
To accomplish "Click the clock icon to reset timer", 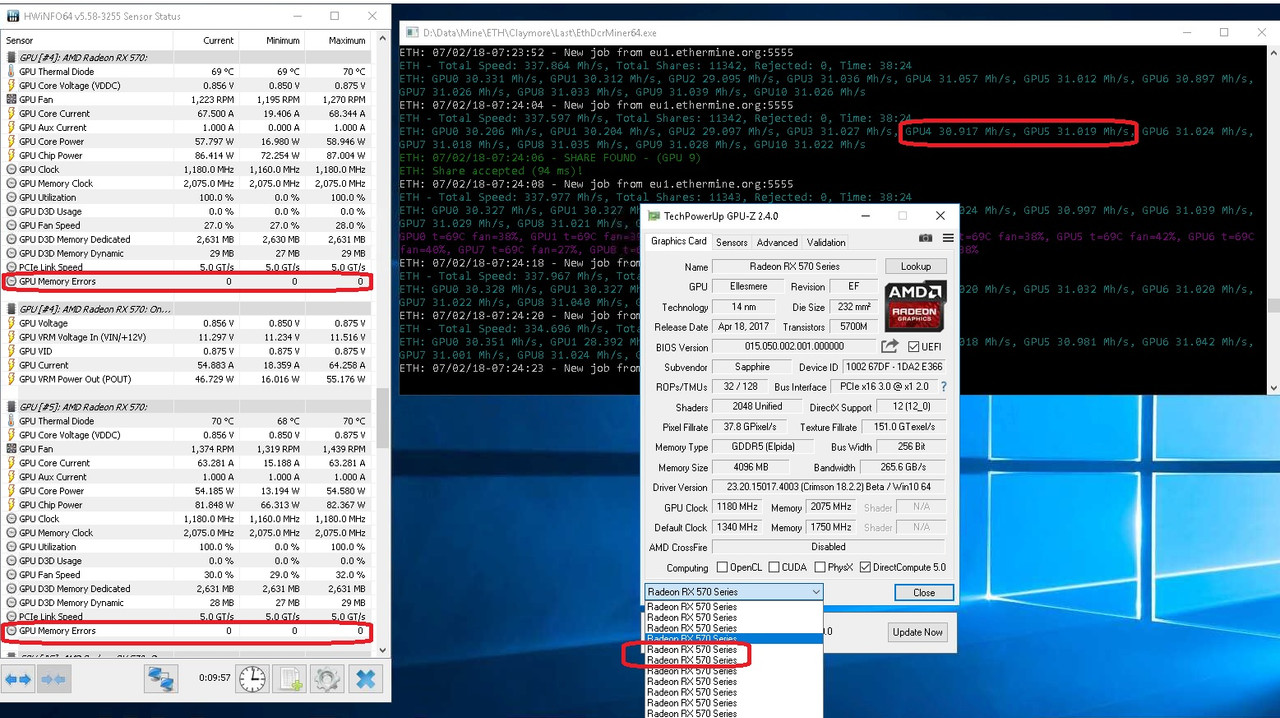I will 252,679.
